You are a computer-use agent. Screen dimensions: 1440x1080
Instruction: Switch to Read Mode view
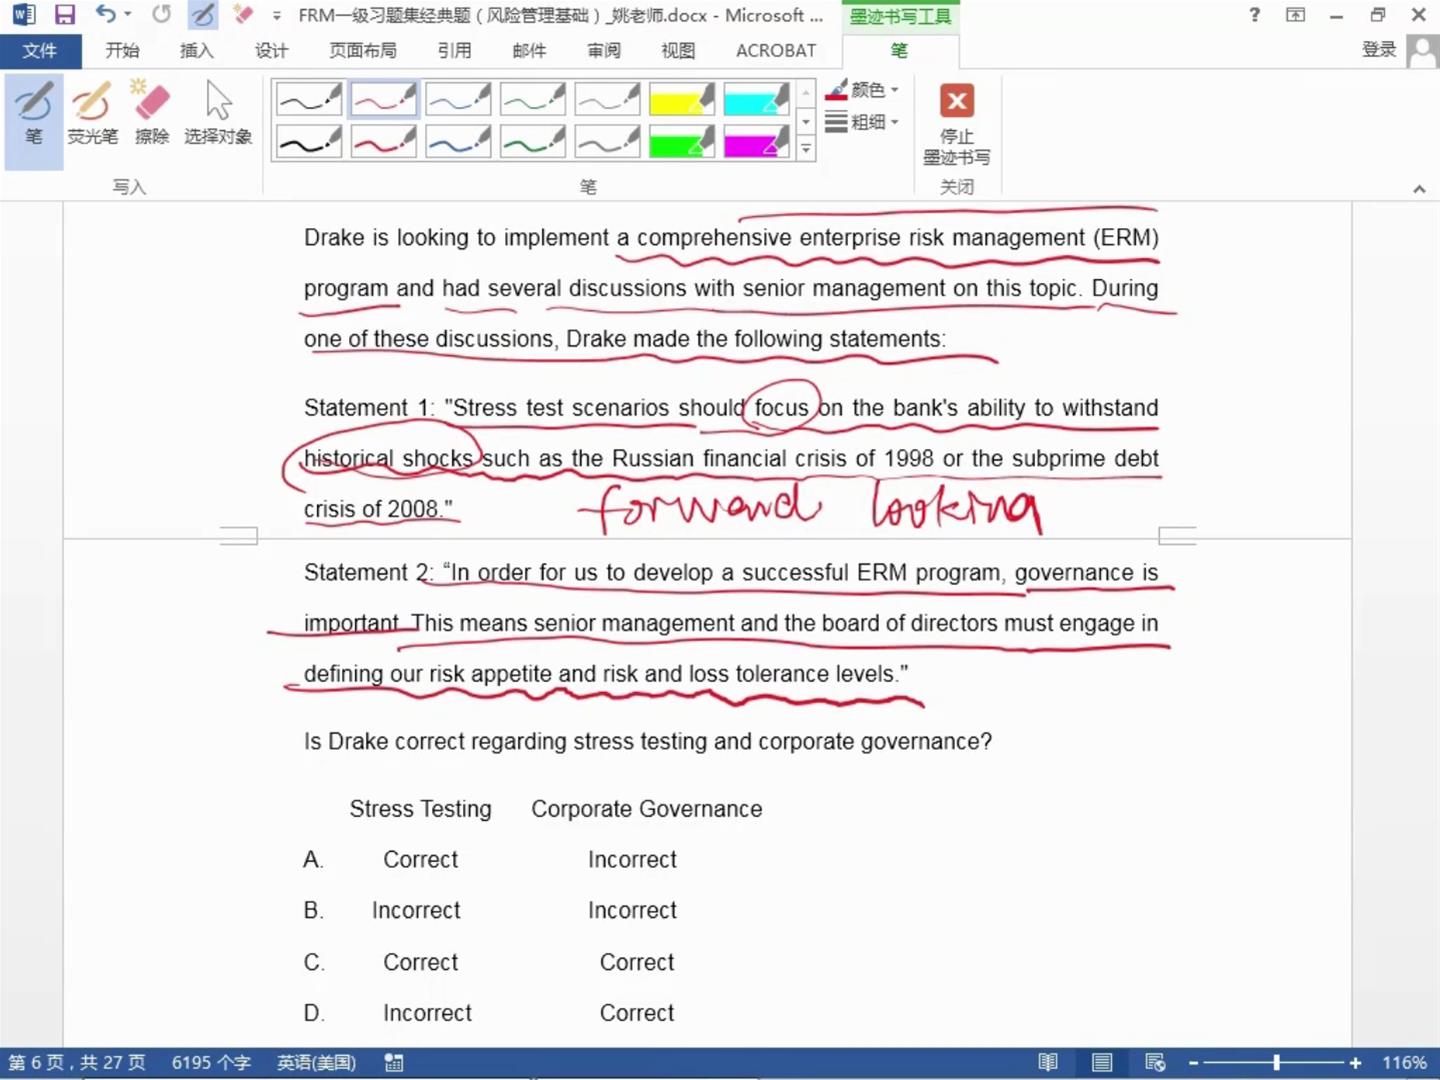click(x=1048, y=1063)
